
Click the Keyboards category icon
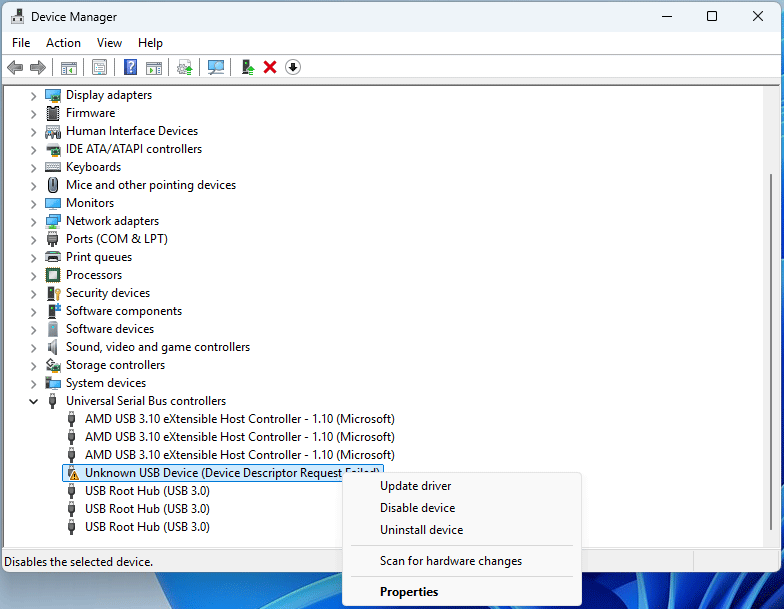53,167
